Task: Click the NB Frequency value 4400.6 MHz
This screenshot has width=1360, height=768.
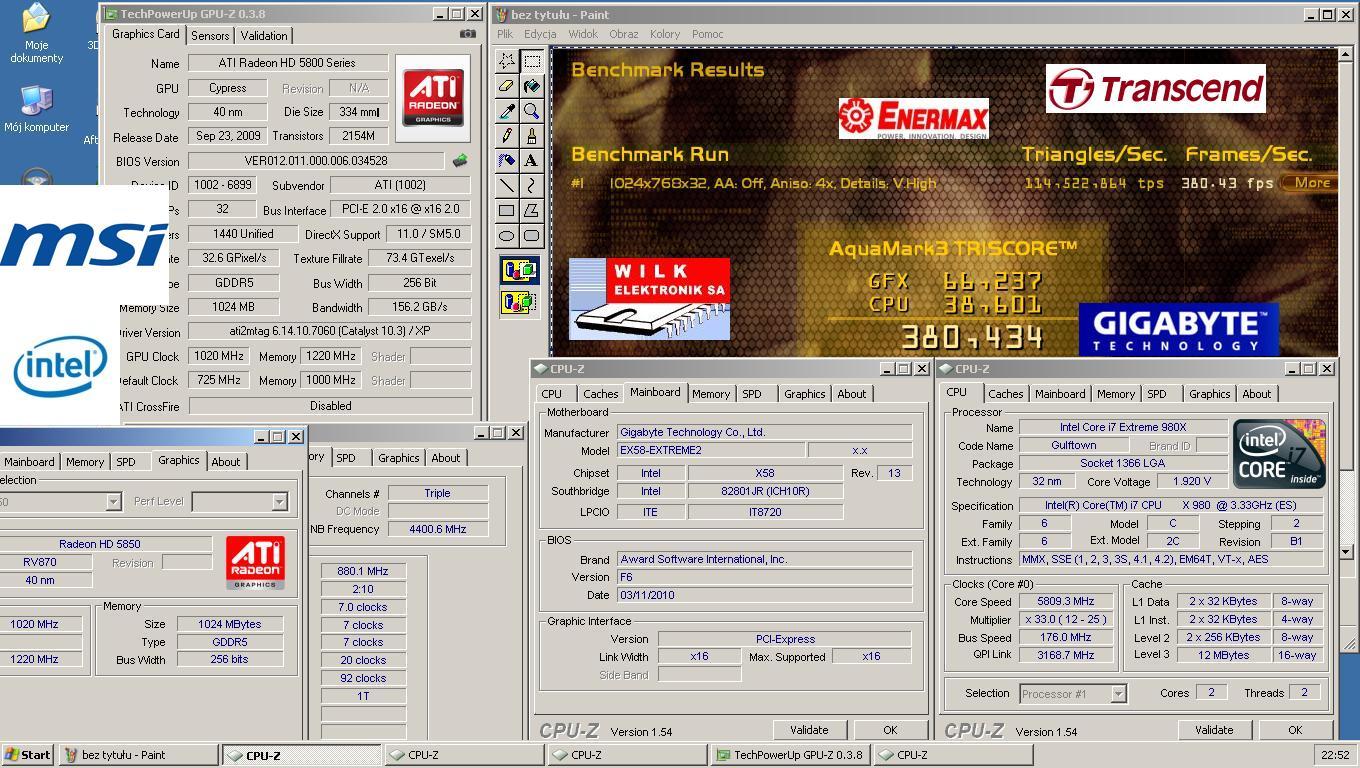Action: [438, 529]
